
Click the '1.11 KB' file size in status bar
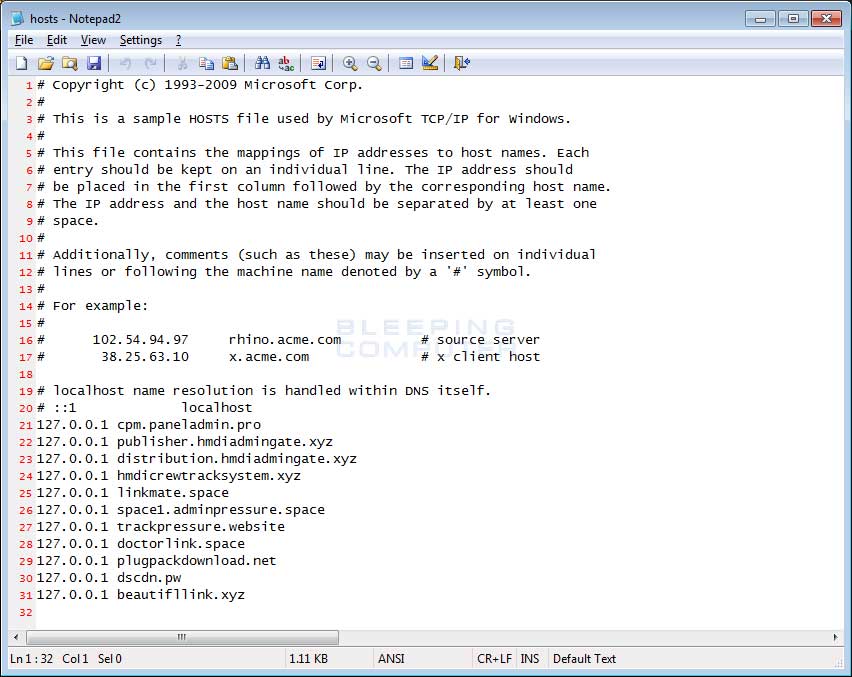point(308,659)
